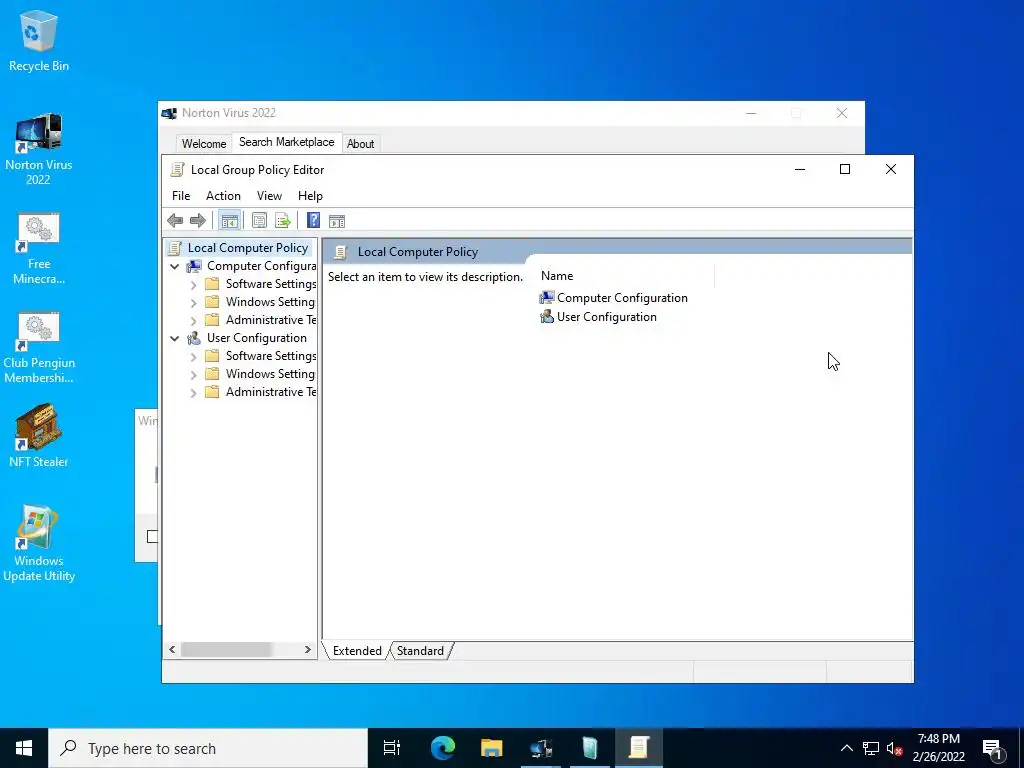Click the Recycle Bin desktop icon
1024x768 pixels.
tap(39, 40)
